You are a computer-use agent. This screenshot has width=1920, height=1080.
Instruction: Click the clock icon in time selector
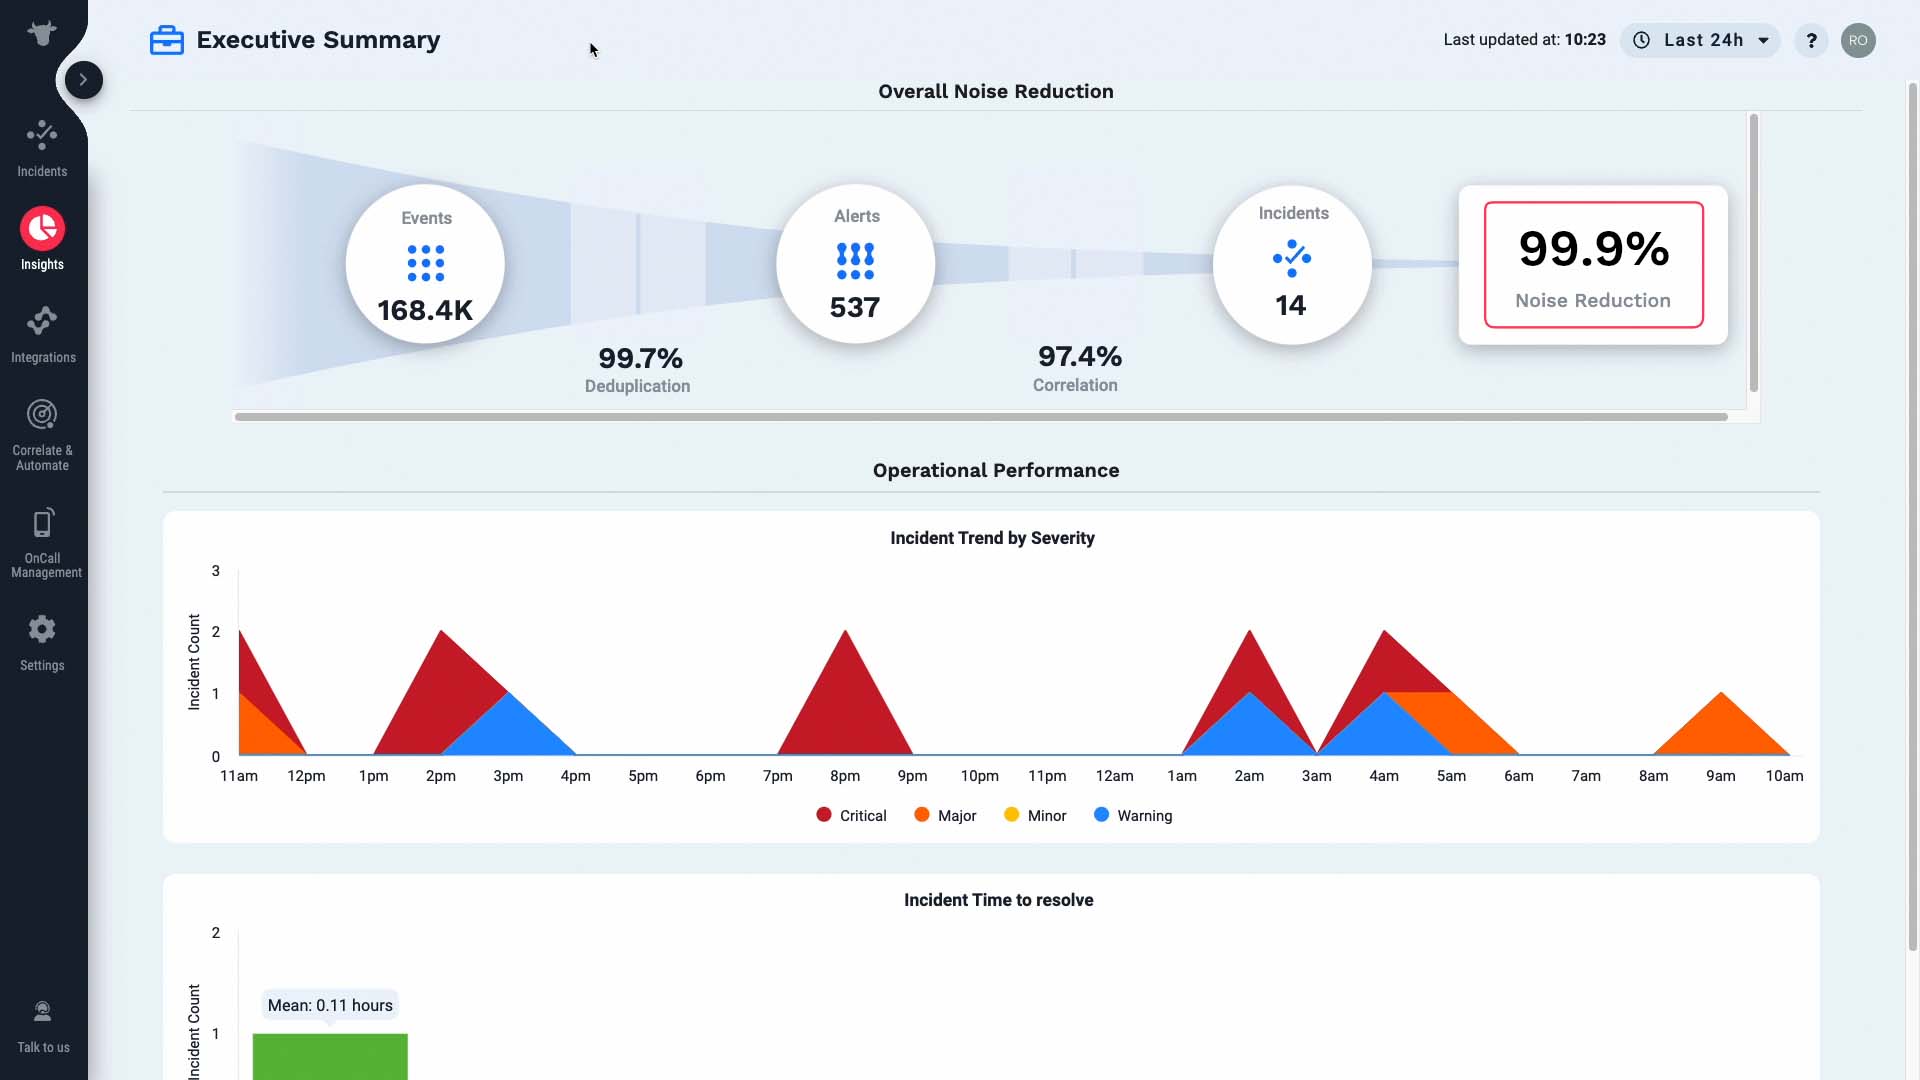tap(1641, 40)
